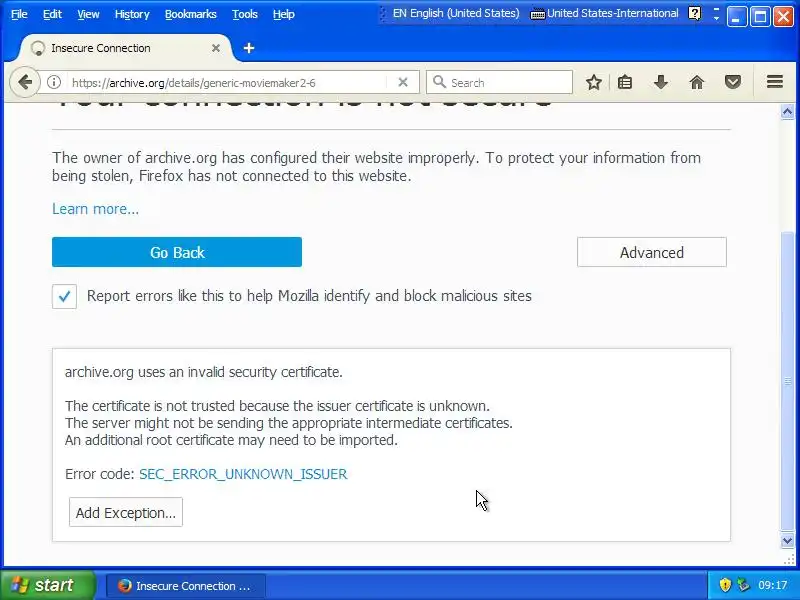Select the Insecure Connection tab
This screenshot has height=600, width=800.
125,48
